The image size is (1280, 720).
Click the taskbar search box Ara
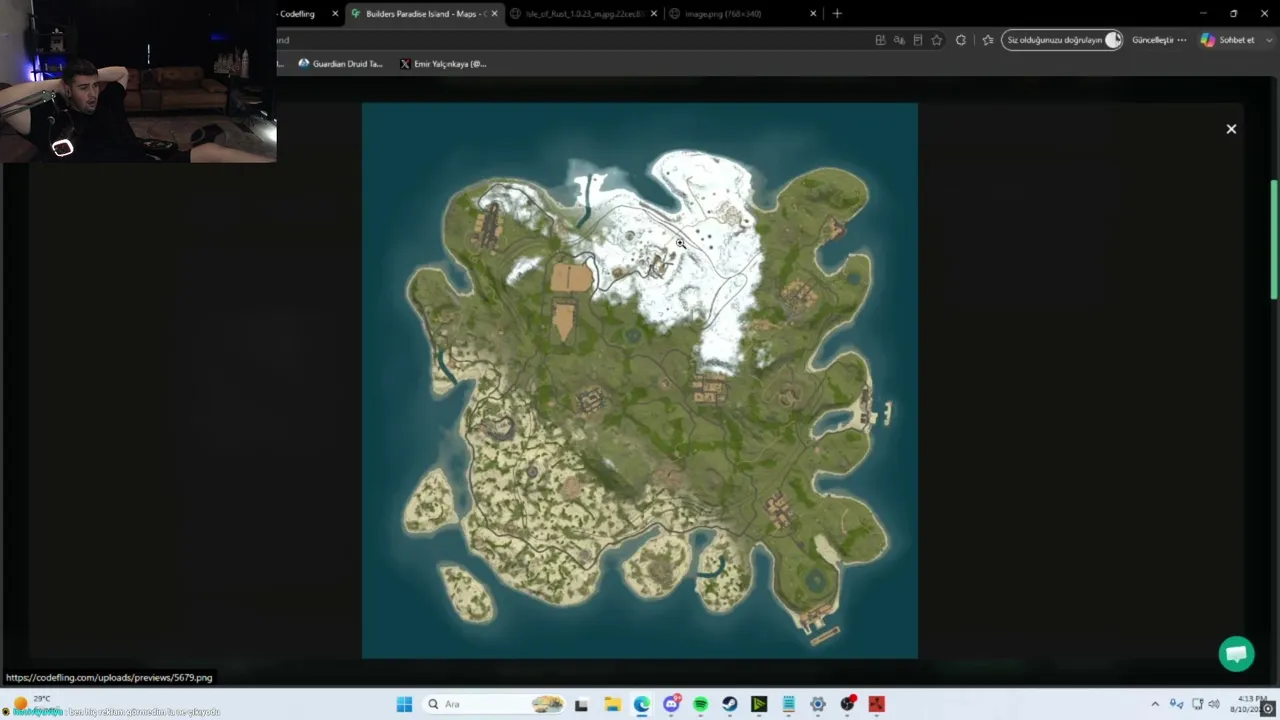pos(494,704)
